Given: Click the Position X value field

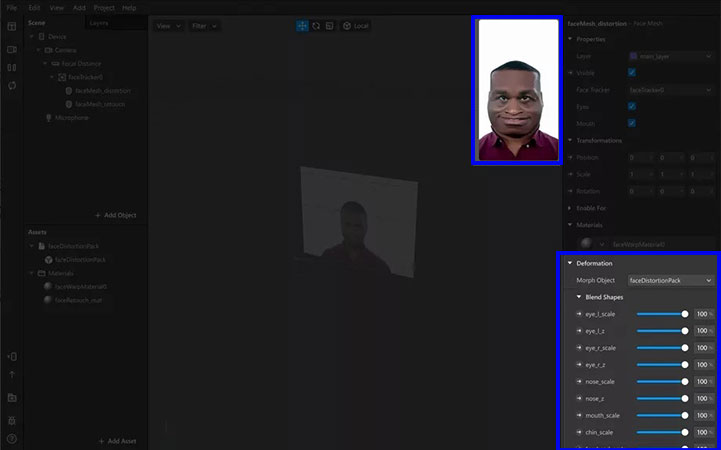Looking at the screenshot, I should [641, 157].
